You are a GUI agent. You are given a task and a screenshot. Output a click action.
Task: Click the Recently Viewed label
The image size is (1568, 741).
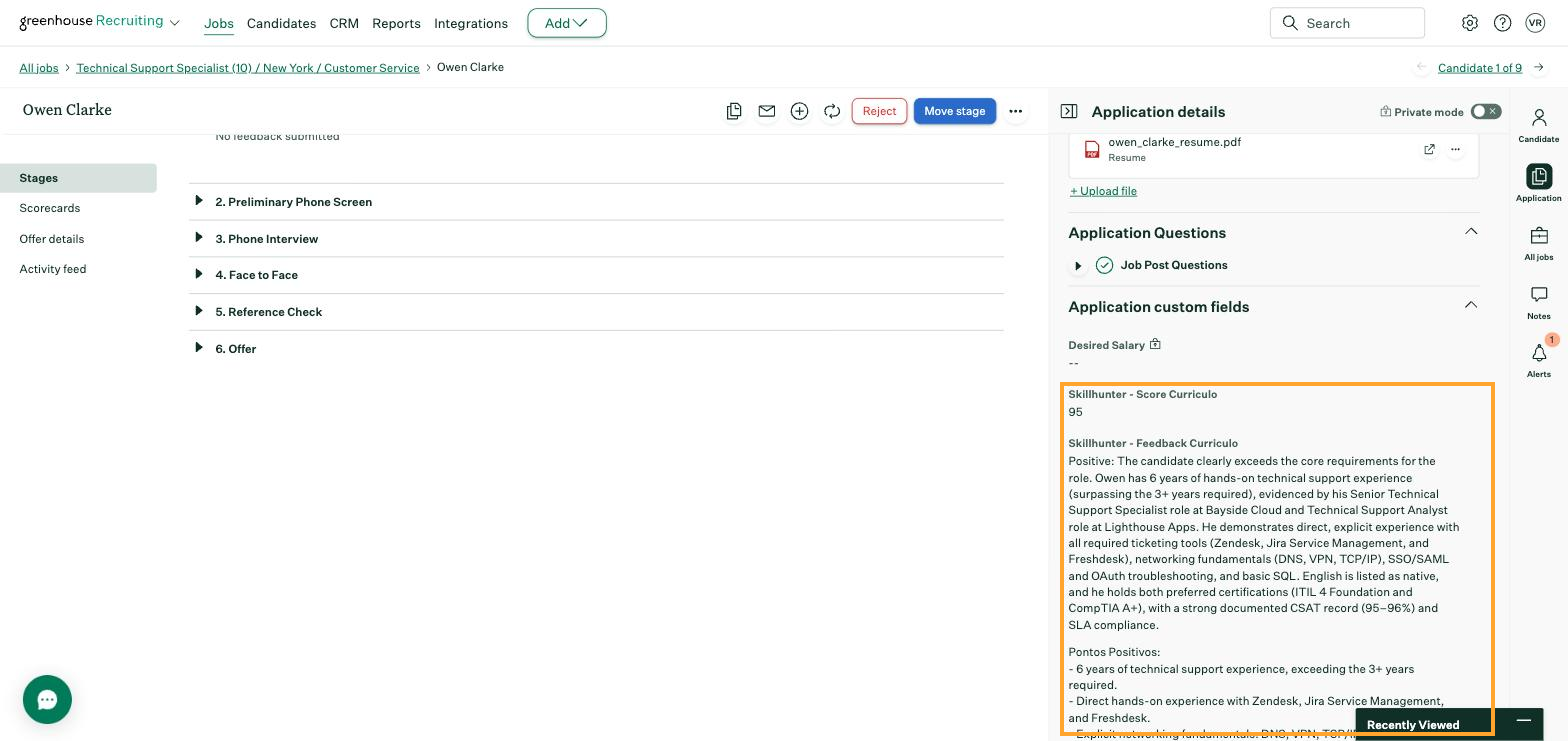pyautogui.click(x=1413, y=725)
